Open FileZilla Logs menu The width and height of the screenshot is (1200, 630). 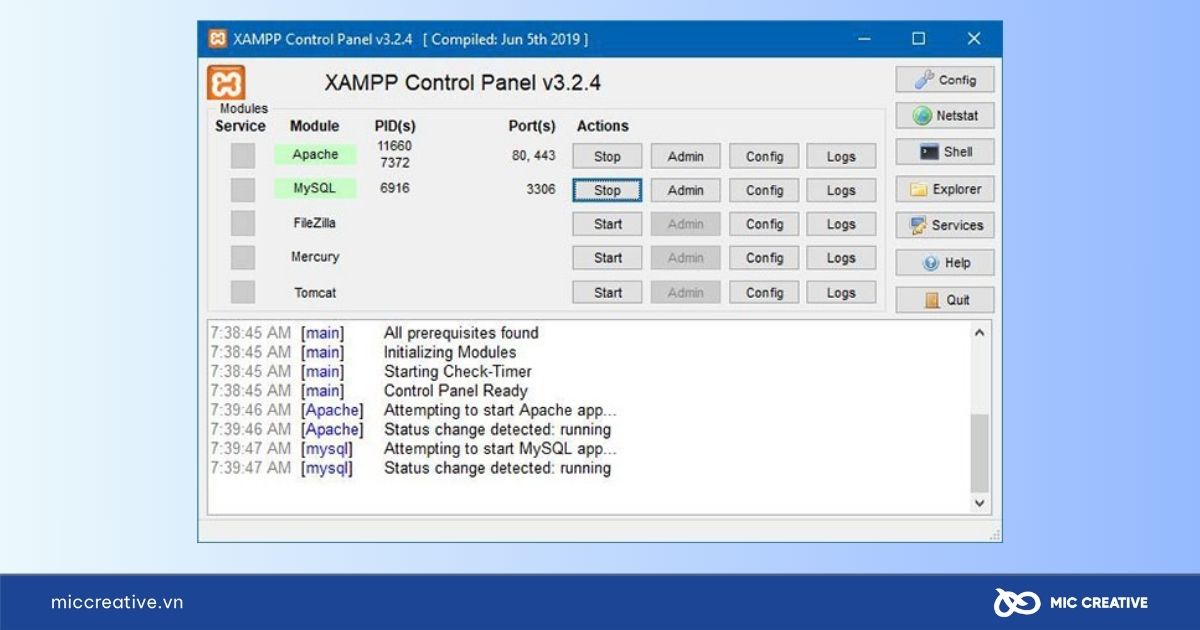[841, 224]
